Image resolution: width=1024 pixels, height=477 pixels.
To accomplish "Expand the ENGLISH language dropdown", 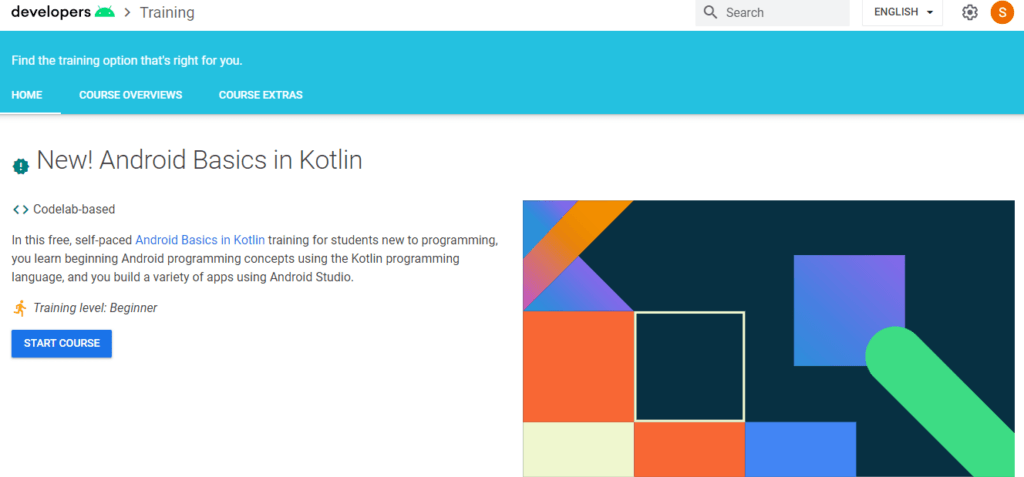I will (902, 13).
